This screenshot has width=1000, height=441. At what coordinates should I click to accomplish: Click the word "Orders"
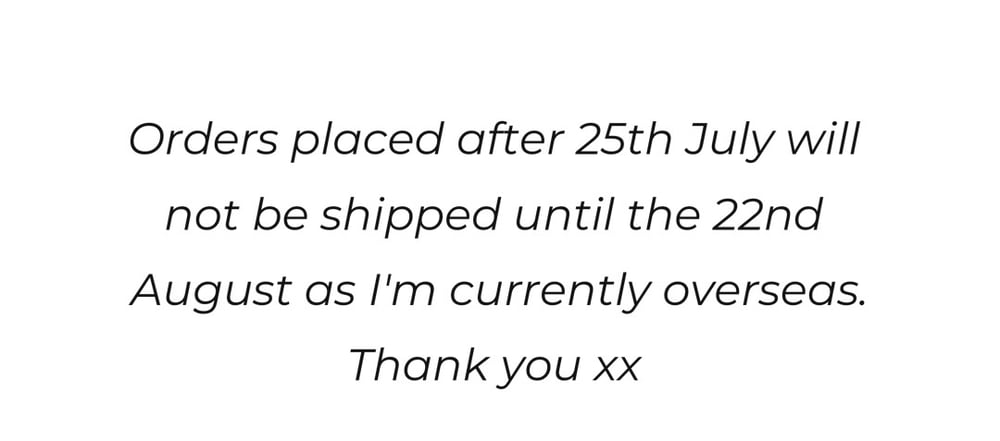(203, 140)
